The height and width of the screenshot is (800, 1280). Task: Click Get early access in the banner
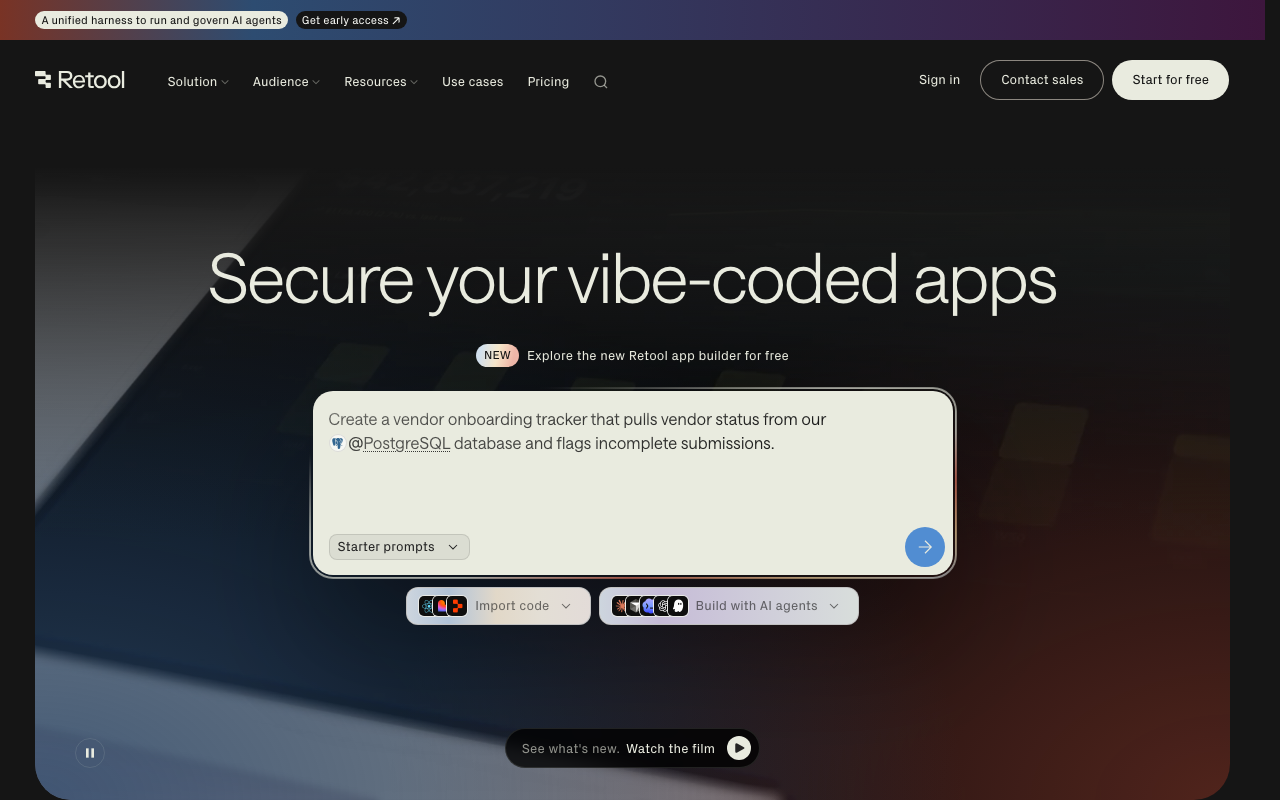pos(351,20)
